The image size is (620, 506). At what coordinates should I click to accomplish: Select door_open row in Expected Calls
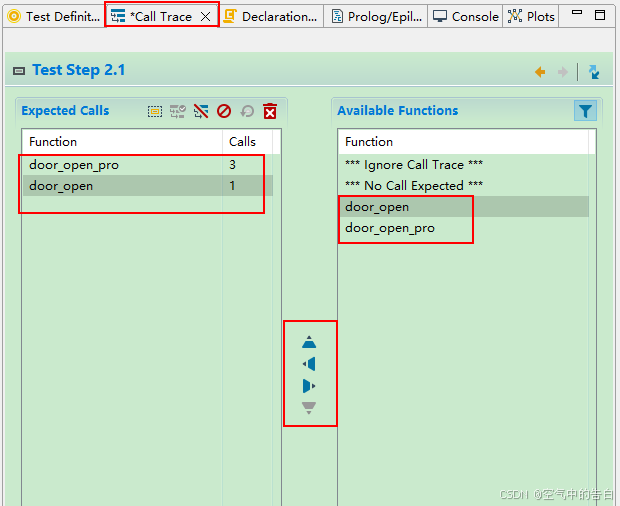point(148,186)
